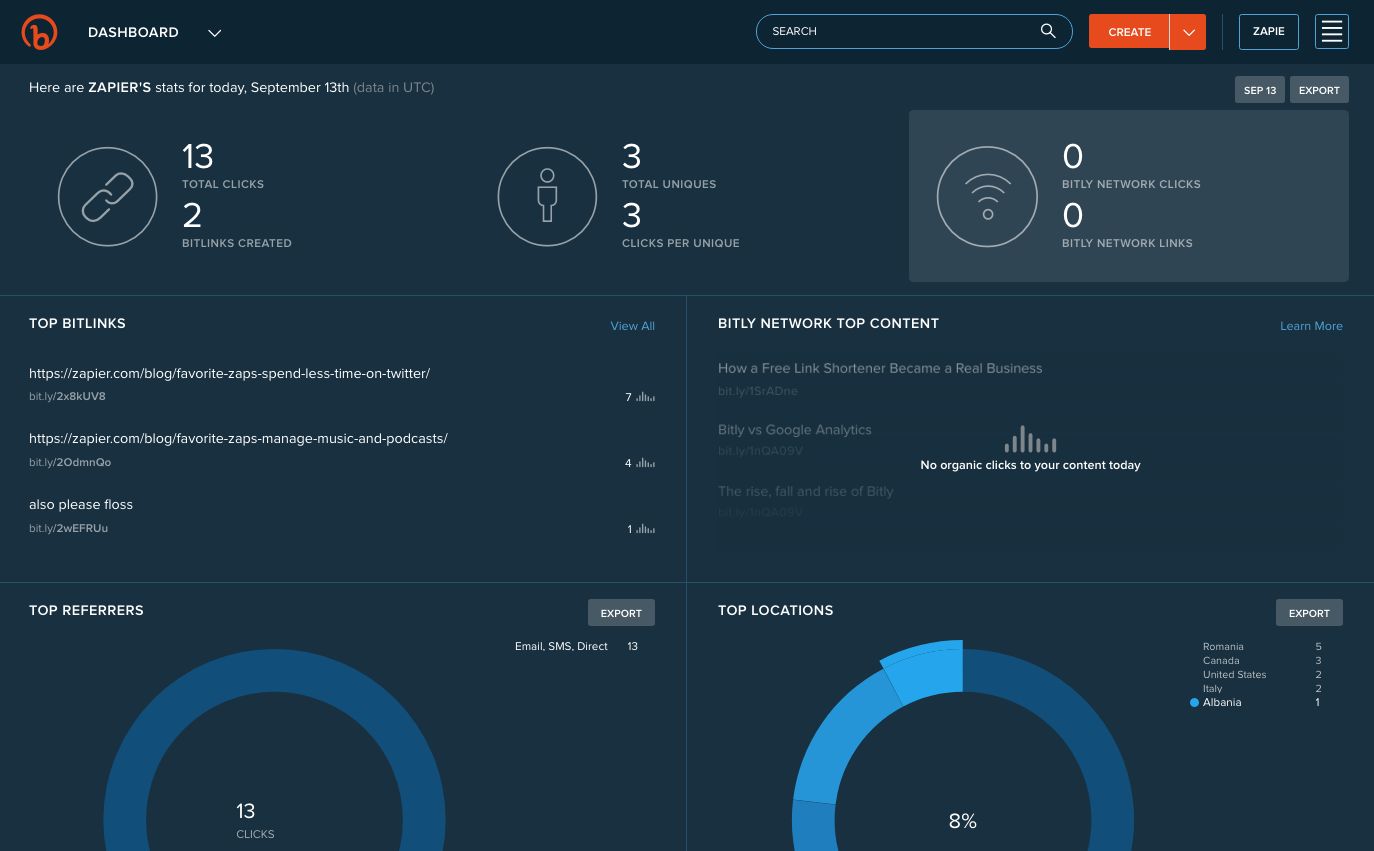
Task: Open the Create button dropdown arrow
Action: point(1188,32)
